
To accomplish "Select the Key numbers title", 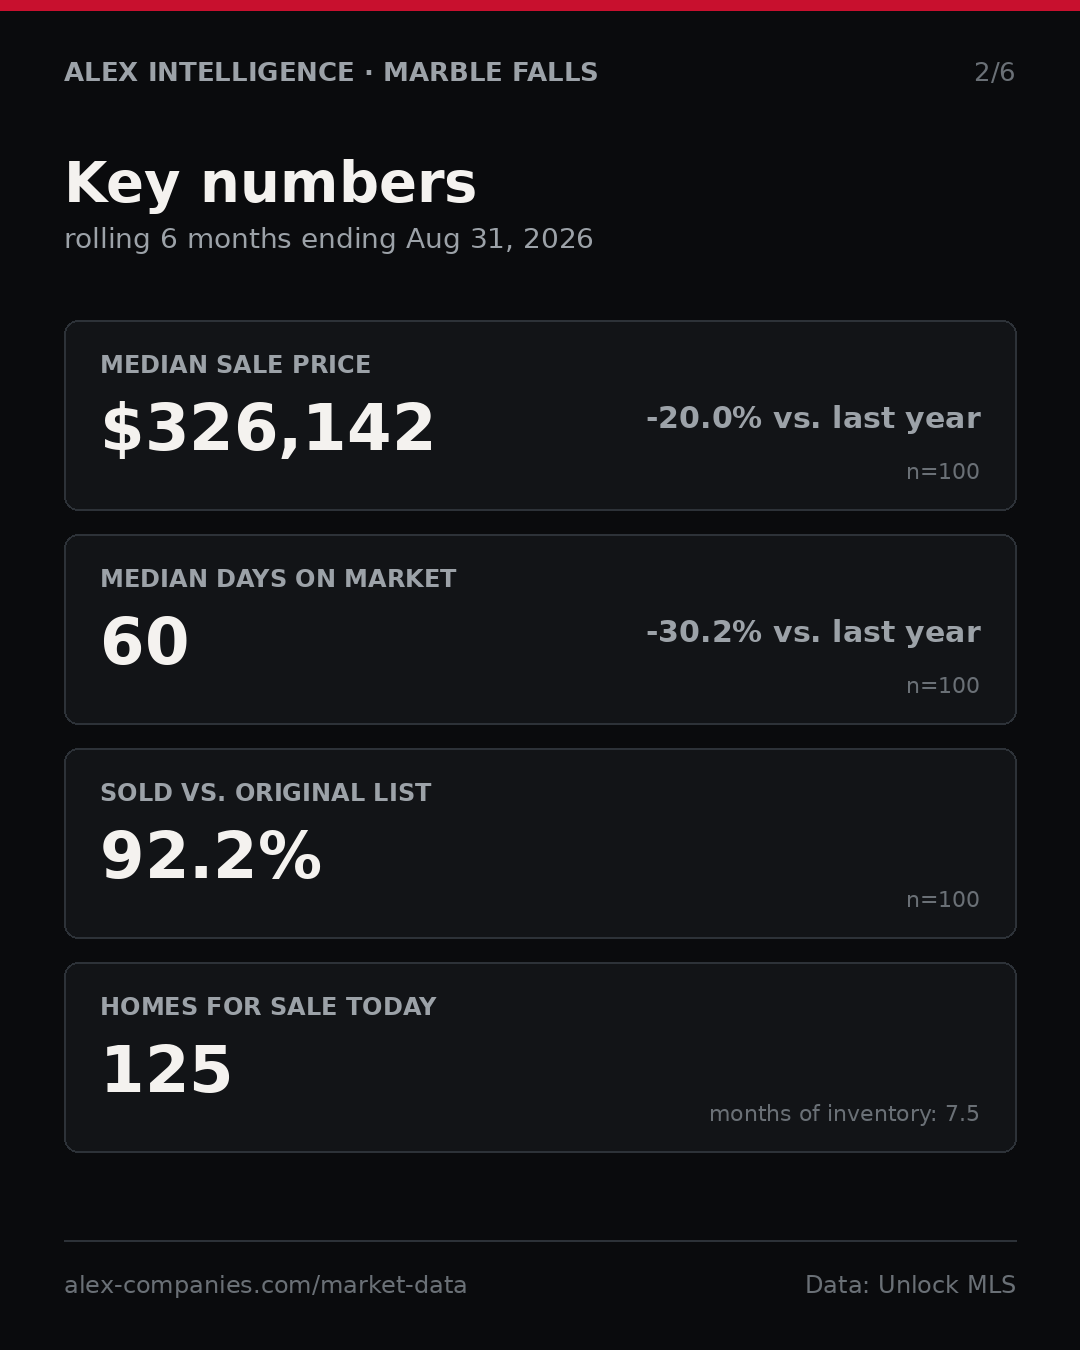I will tap(270, 184).
